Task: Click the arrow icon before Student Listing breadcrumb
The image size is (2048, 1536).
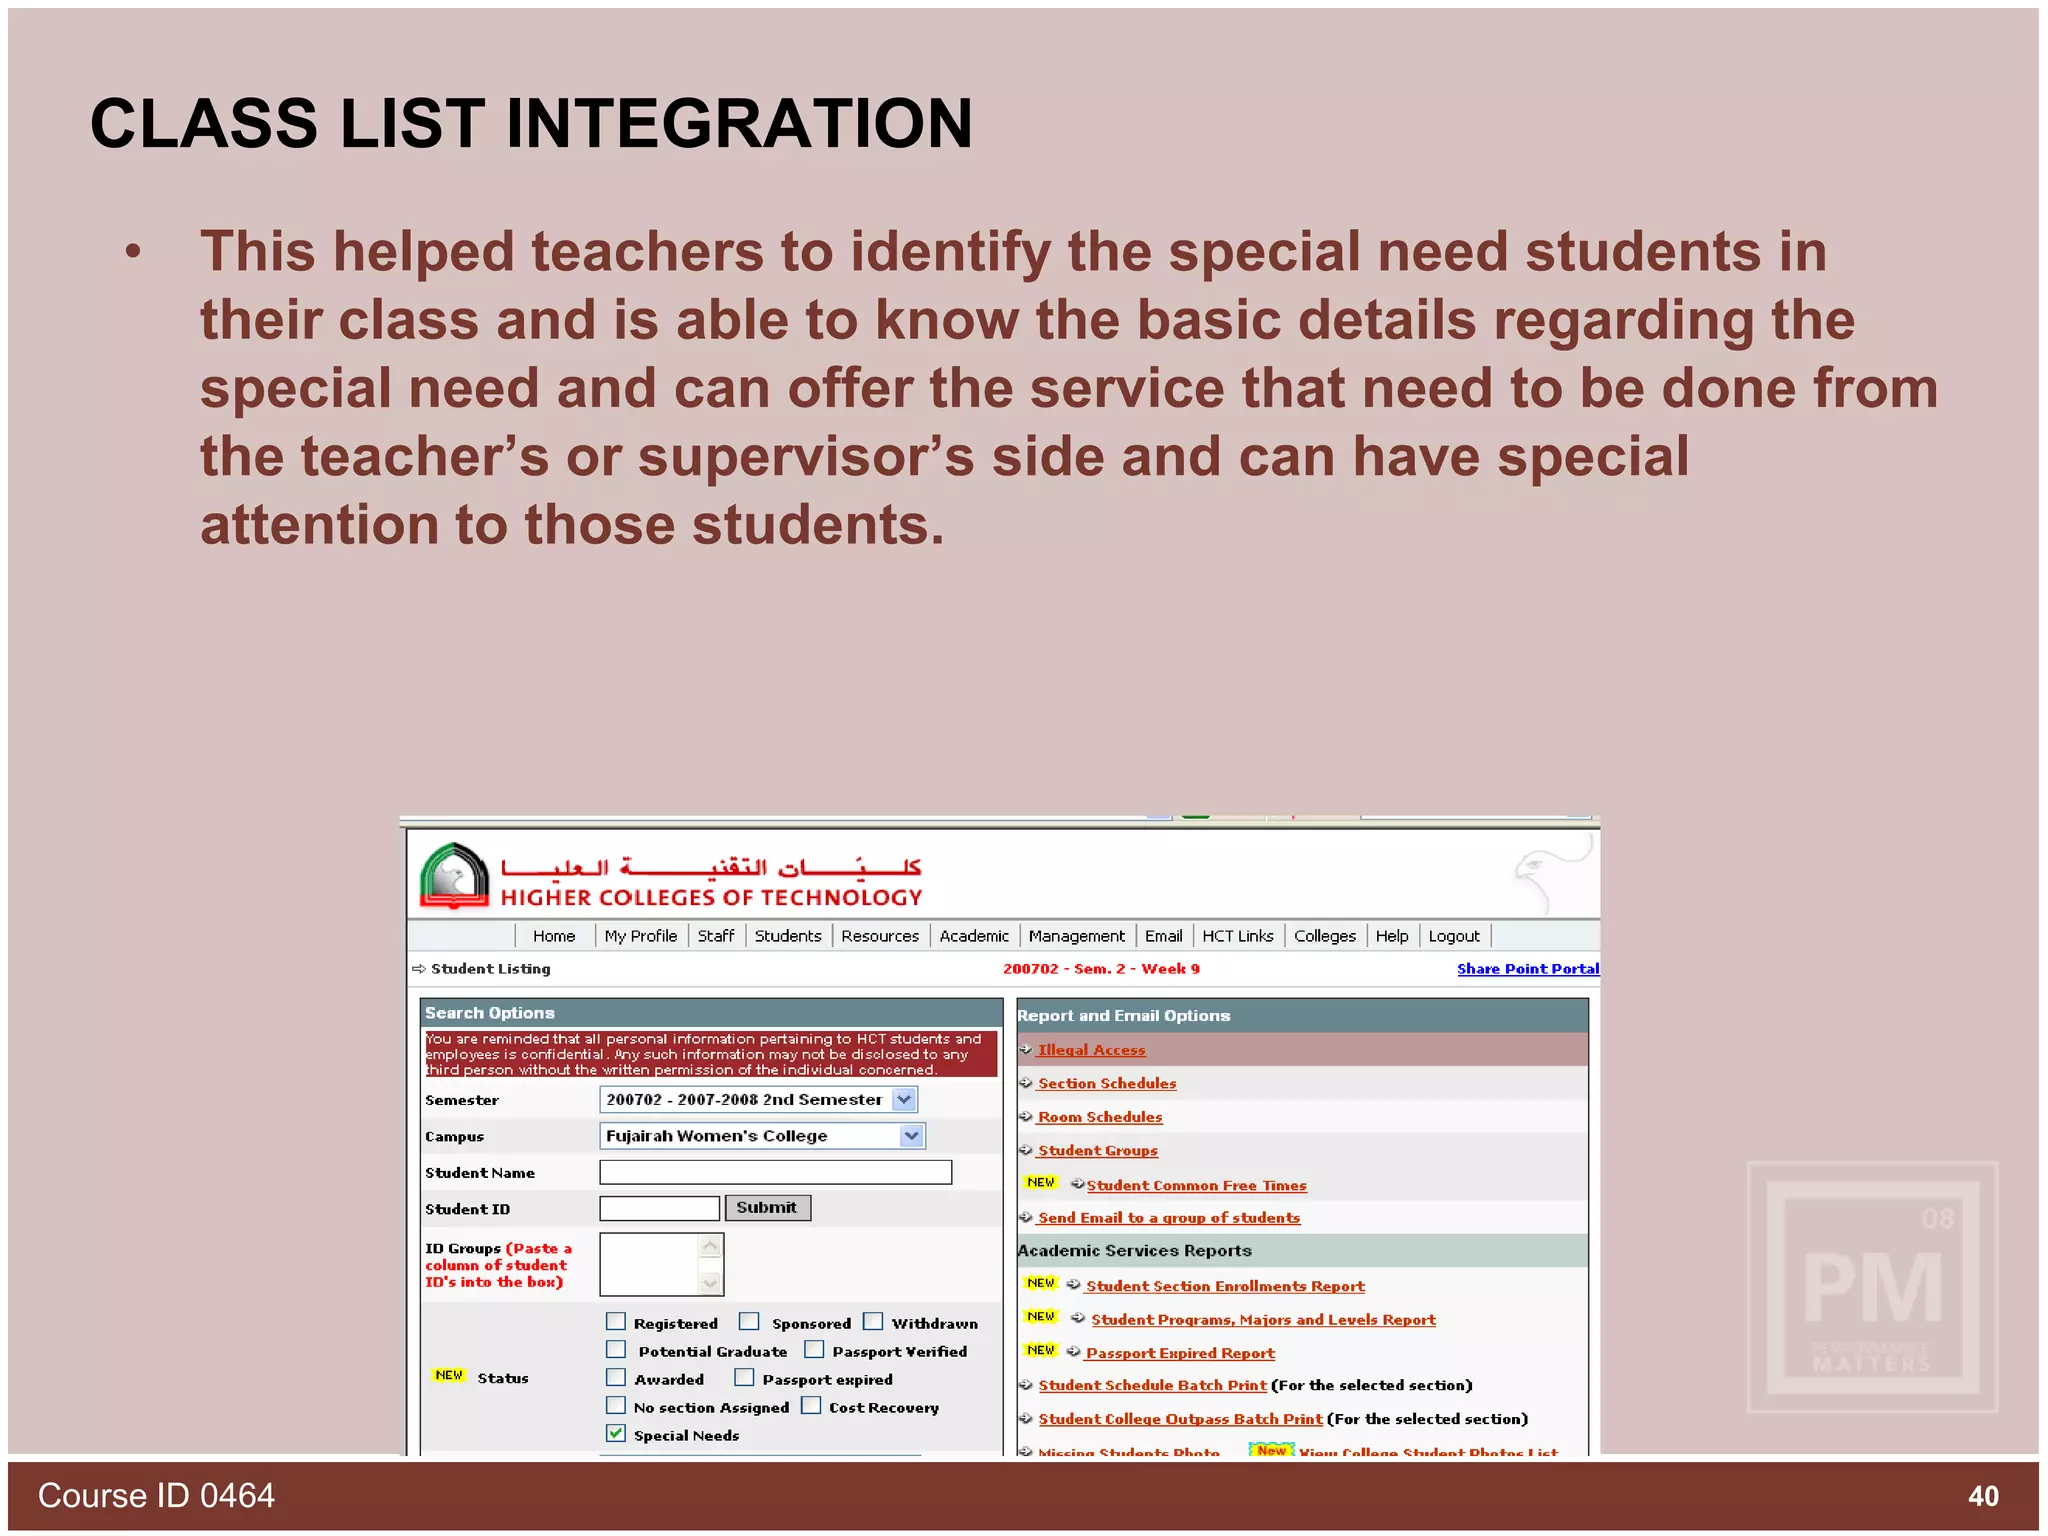Action: (x=419, y=968)
